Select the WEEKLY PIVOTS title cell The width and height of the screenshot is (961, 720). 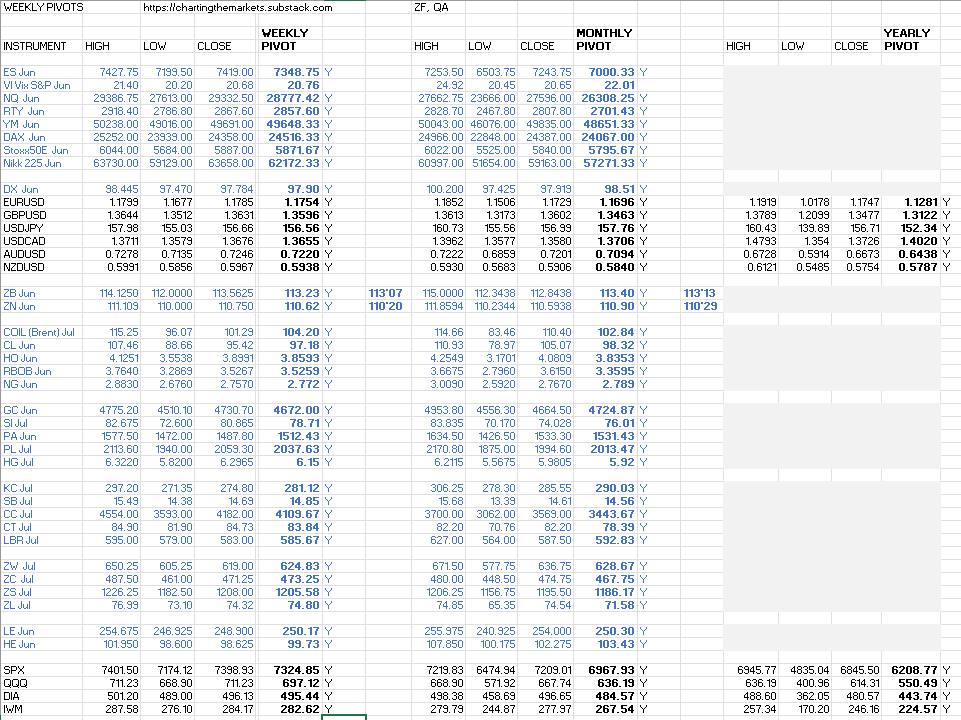(x=43, y=7)
